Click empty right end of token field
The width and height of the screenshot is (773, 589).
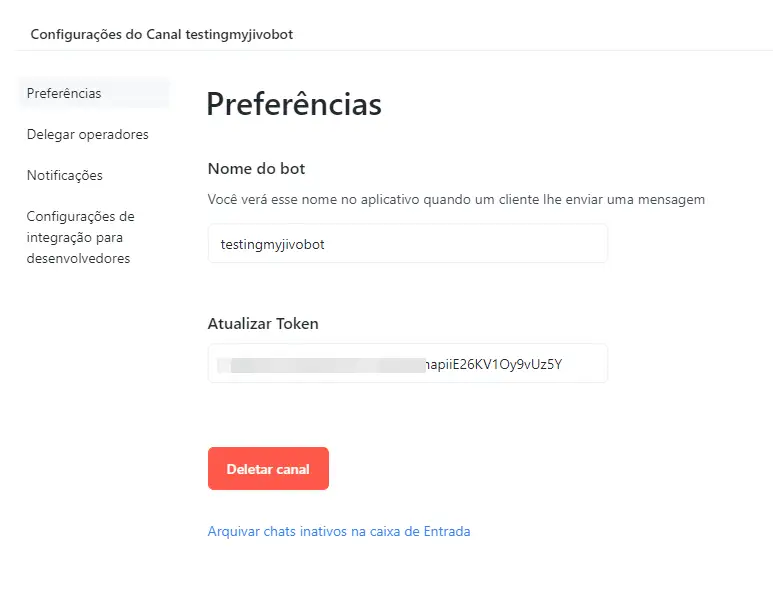click(x=590, y=363)
